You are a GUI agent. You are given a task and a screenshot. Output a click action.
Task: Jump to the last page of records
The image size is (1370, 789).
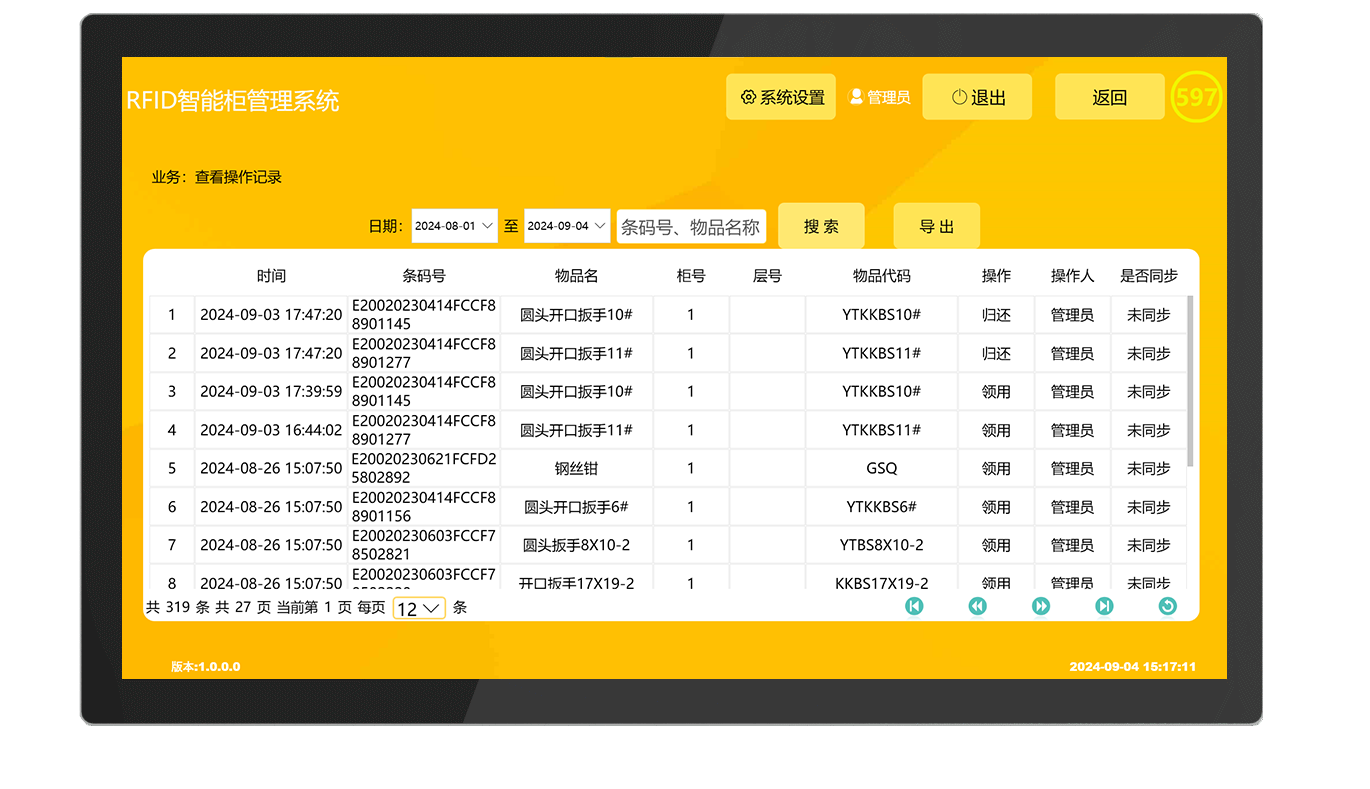(x=1104, y=606)
